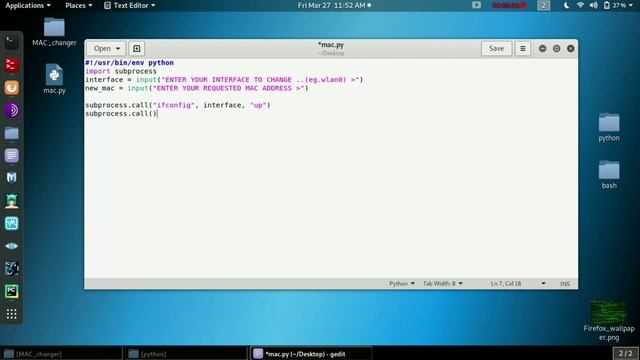Image resolution: width=640 pixels, height=360 pixels.
Task: Switch to python taskbar window
Action: point(186,353)
